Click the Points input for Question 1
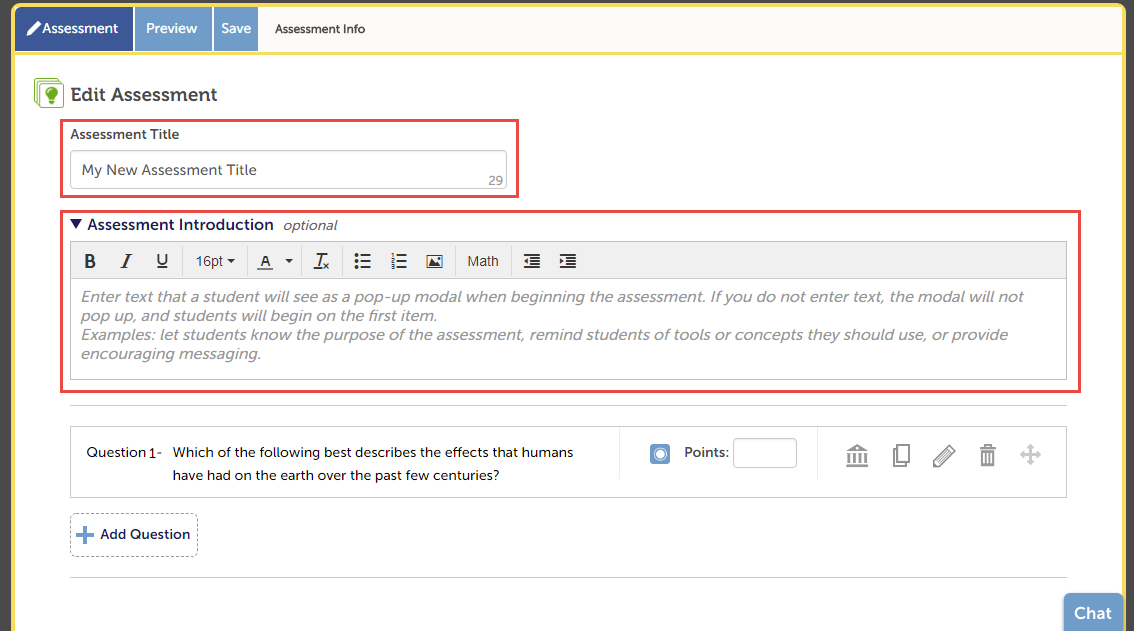Image resolution: width=1134 pixels, height=631 pixels. click(764, 453)
